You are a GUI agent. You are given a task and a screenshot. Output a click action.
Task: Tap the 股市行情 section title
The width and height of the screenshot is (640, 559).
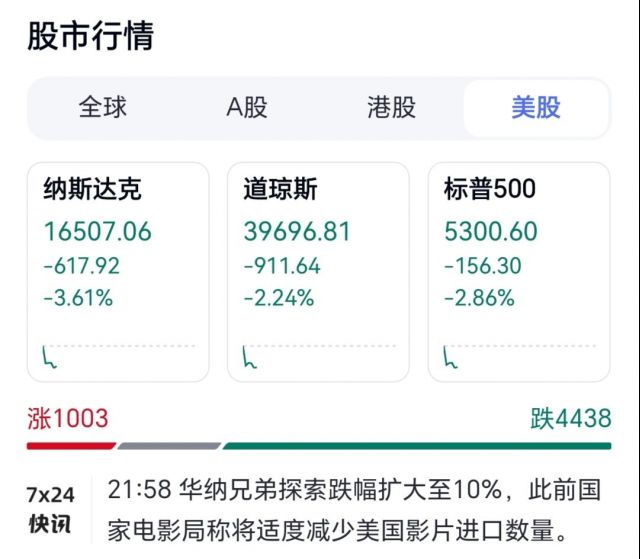point(90,36)
